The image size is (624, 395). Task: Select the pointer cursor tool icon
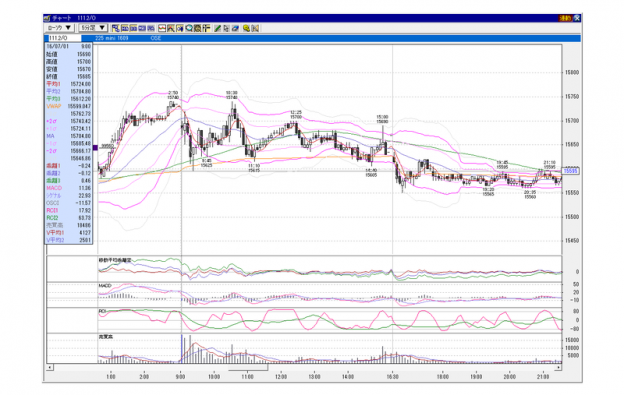click(226, 28)
